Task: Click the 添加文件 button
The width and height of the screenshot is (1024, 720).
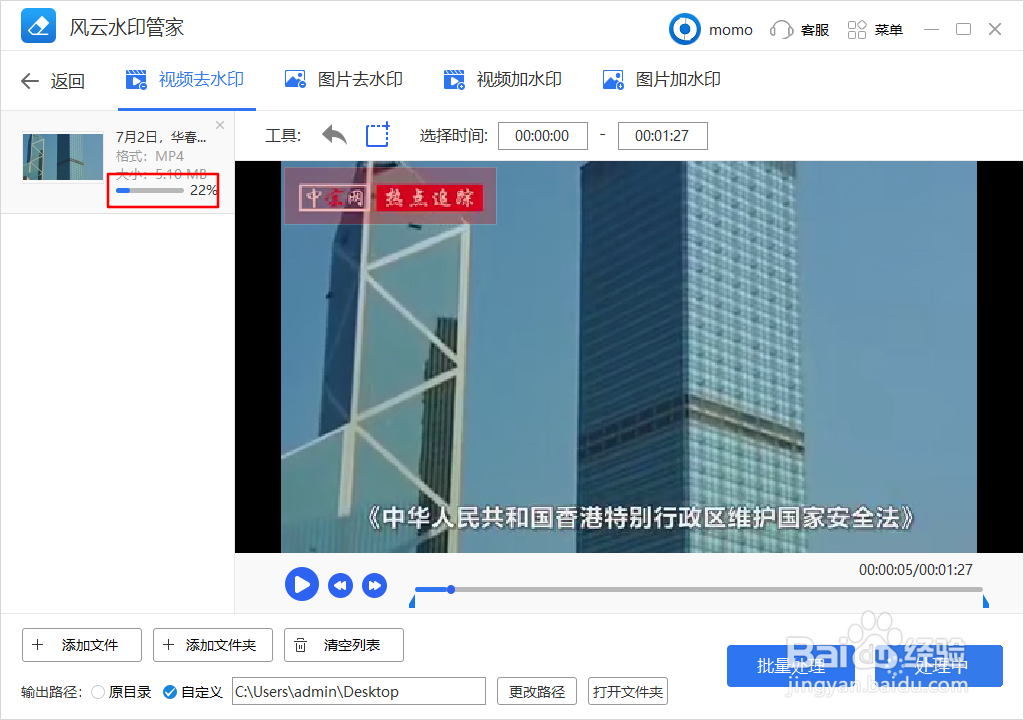Action: click(81, 645)
